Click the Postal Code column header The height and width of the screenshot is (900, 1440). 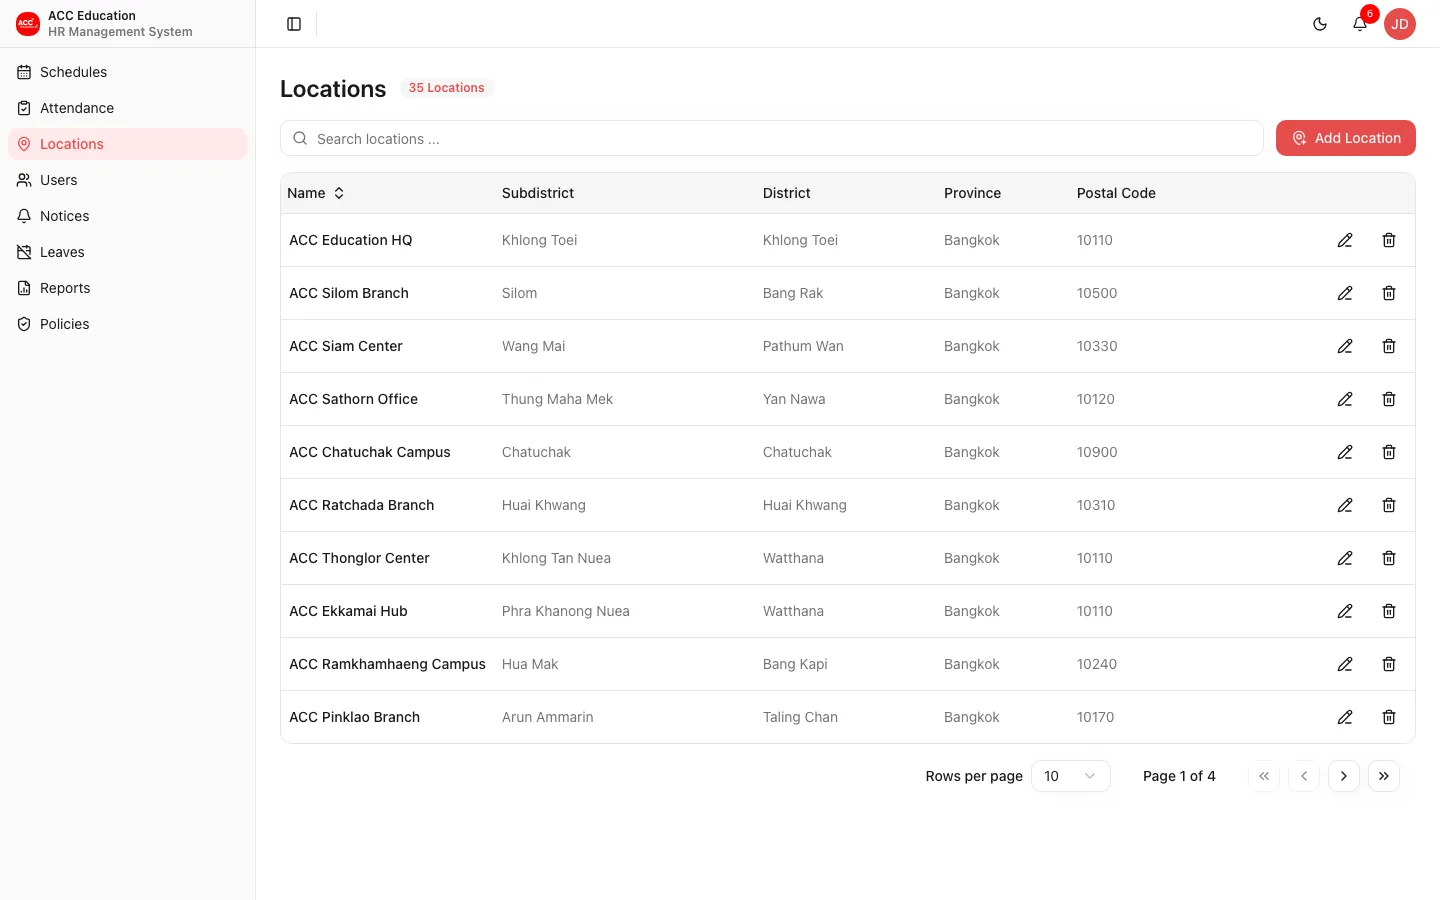coord(1116,193)
